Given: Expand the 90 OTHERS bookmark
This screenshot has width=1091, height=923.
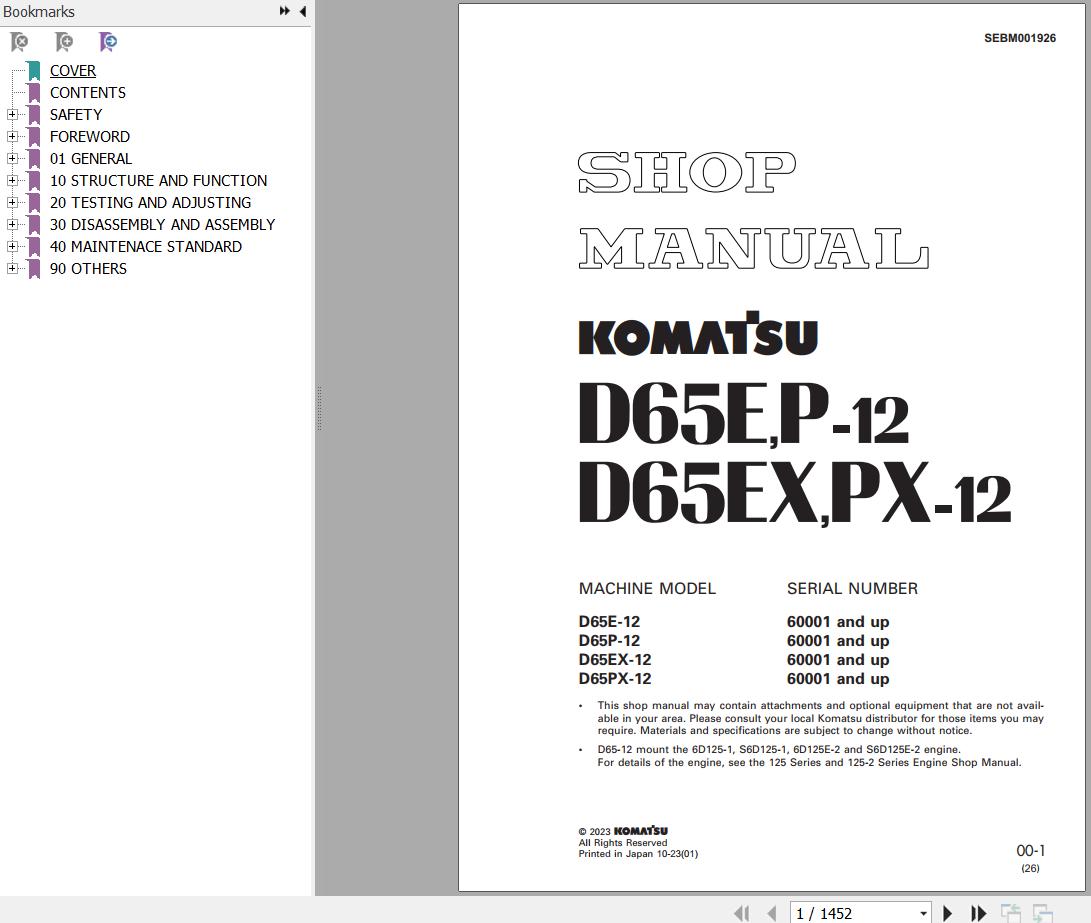Looking at the screenshot, I should coord(12,268).
